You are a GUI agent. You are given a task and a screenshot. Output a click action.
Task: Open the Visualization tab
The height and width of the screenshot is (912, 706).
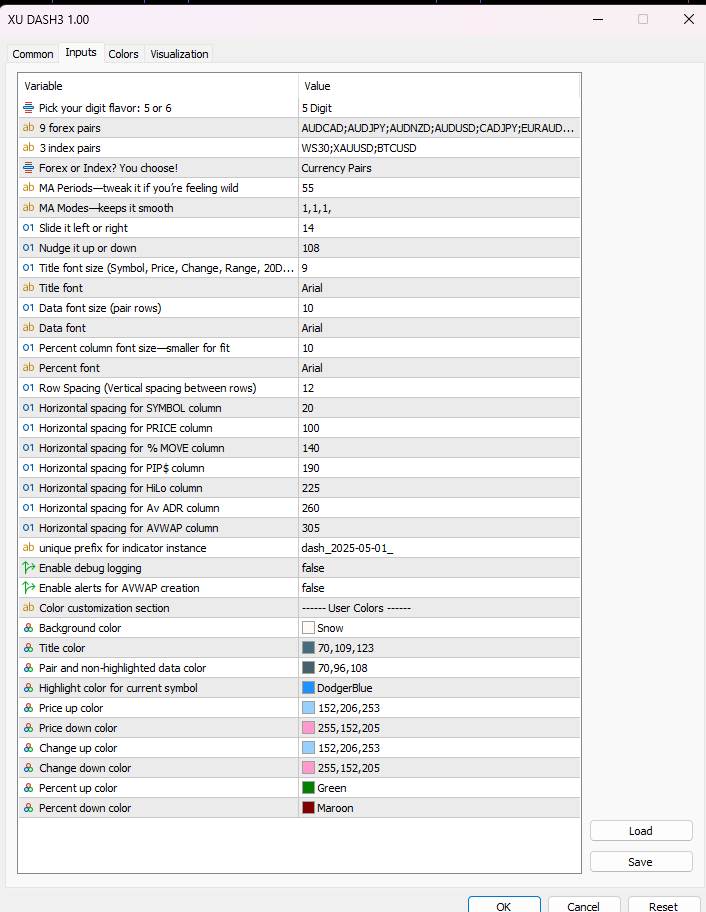[x=180, y=54]
